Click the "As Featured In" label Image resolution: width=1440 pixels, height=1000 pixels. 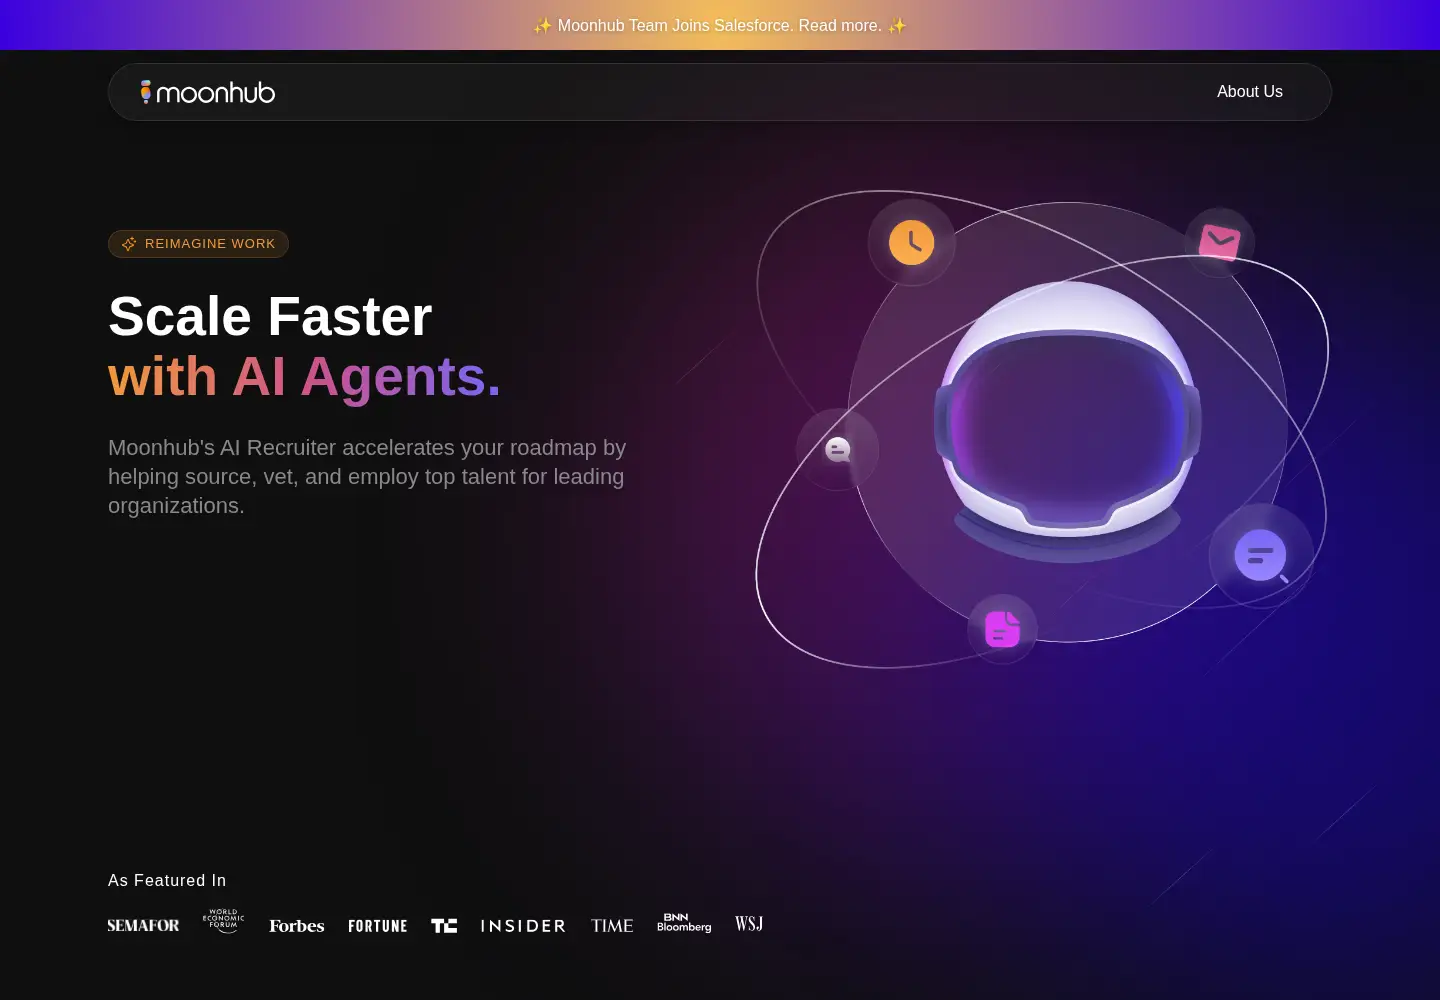167,880
